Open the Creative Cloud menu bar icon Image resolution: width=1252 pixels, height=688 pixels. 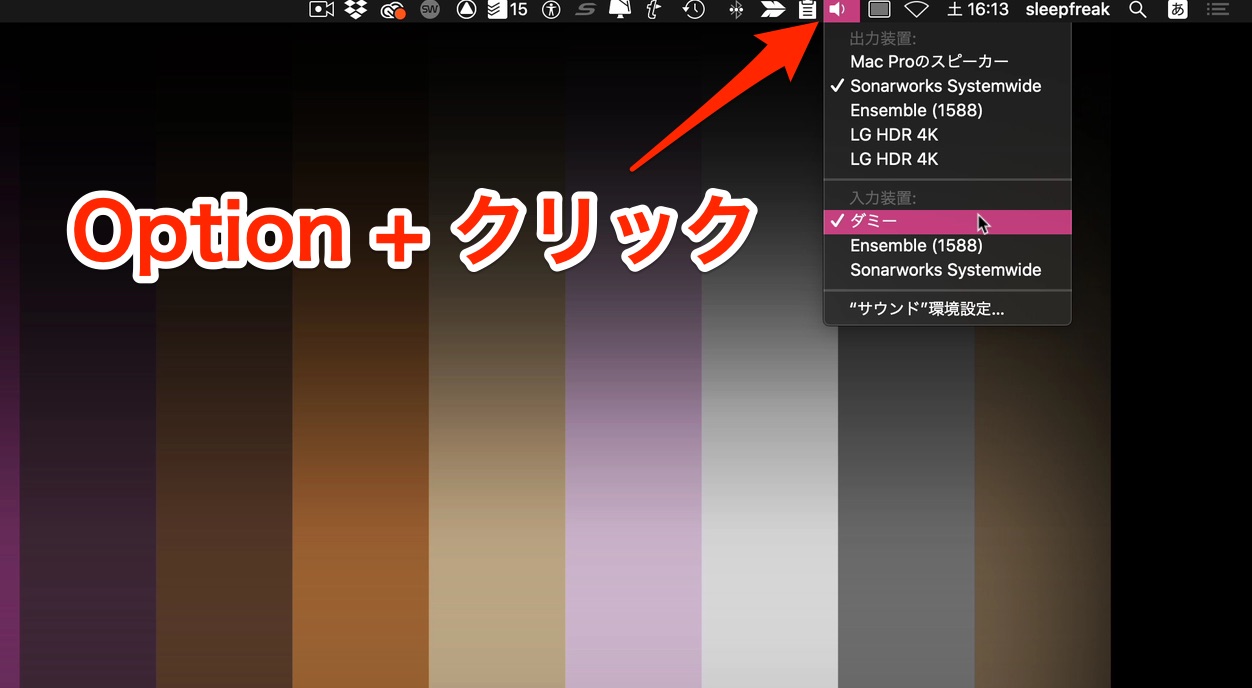click(x=392, y=11)
